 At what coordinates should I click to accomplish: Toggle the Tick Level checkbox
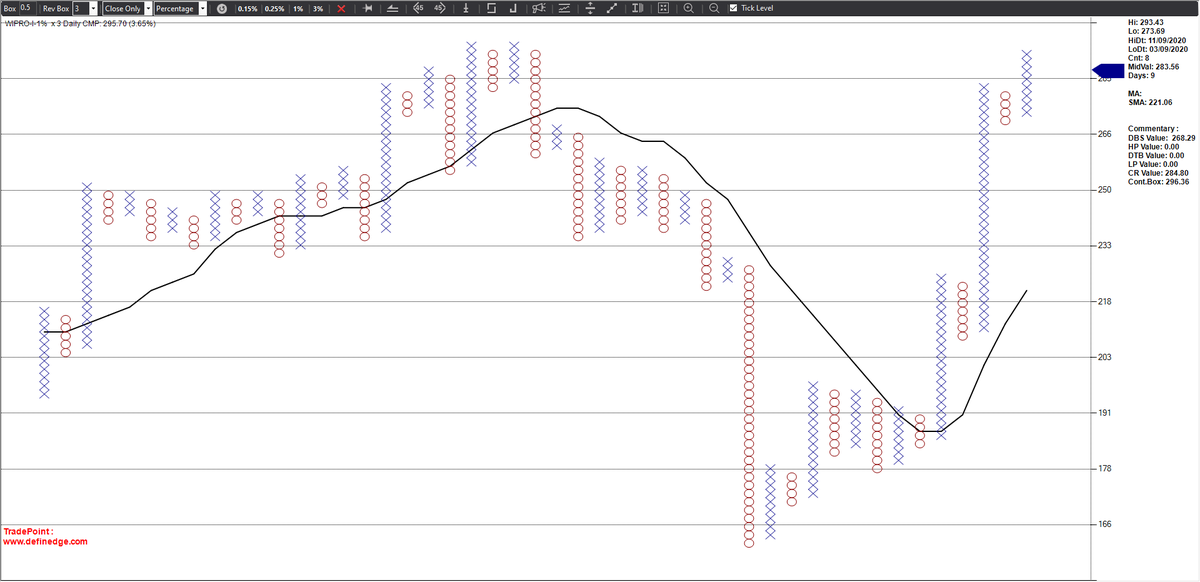click(733, 8)
